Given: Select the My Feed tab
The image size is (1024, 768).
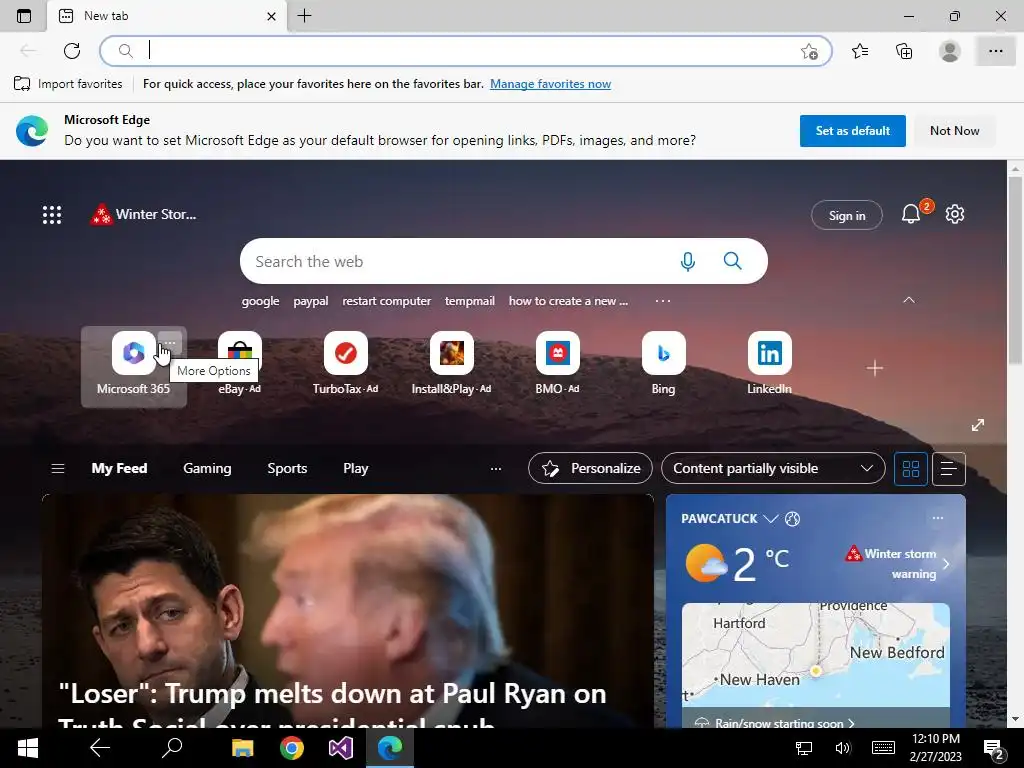Looking at the screenshot, I should (119, 468).
